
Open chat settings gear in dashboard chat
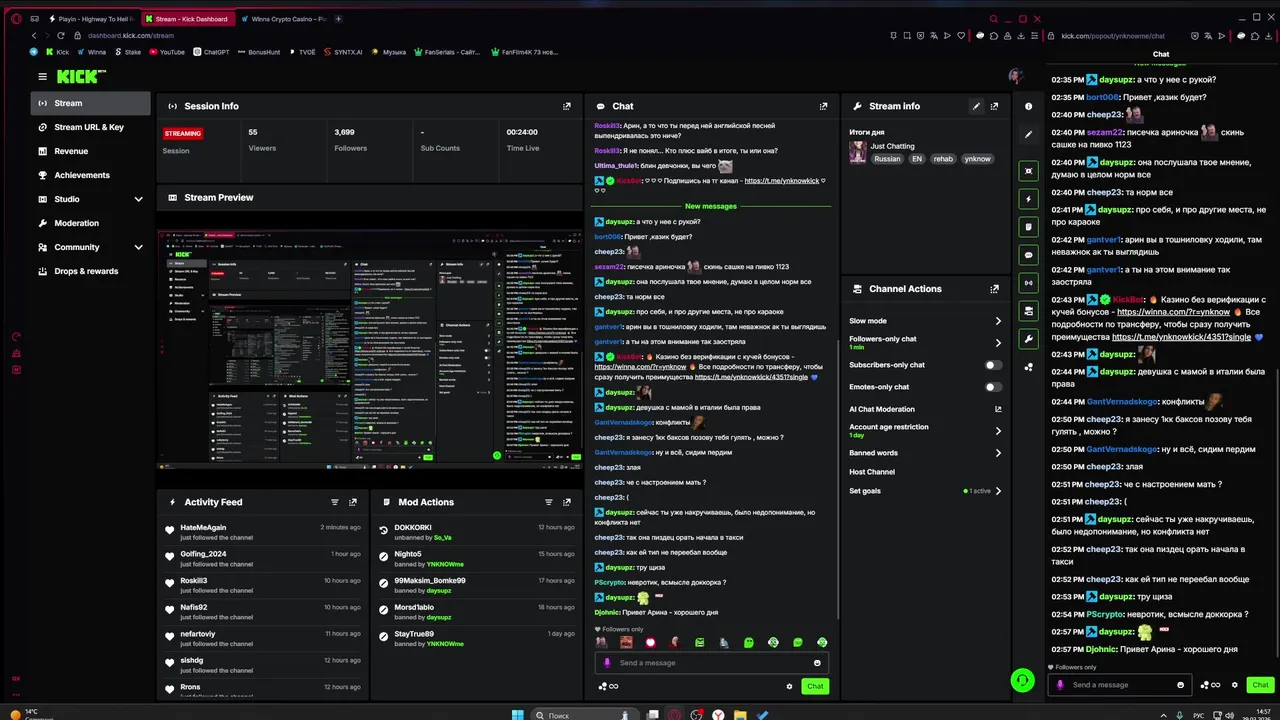tap(789, 686)
